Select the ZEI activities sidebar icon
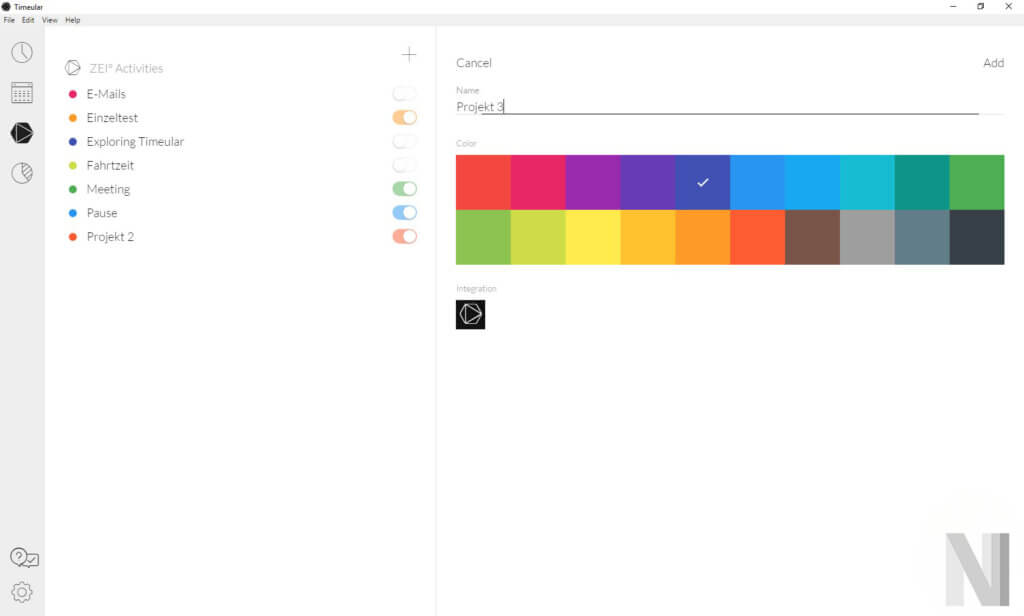Viewport: 1024px width, 616px height. click(x=21, y=133)
